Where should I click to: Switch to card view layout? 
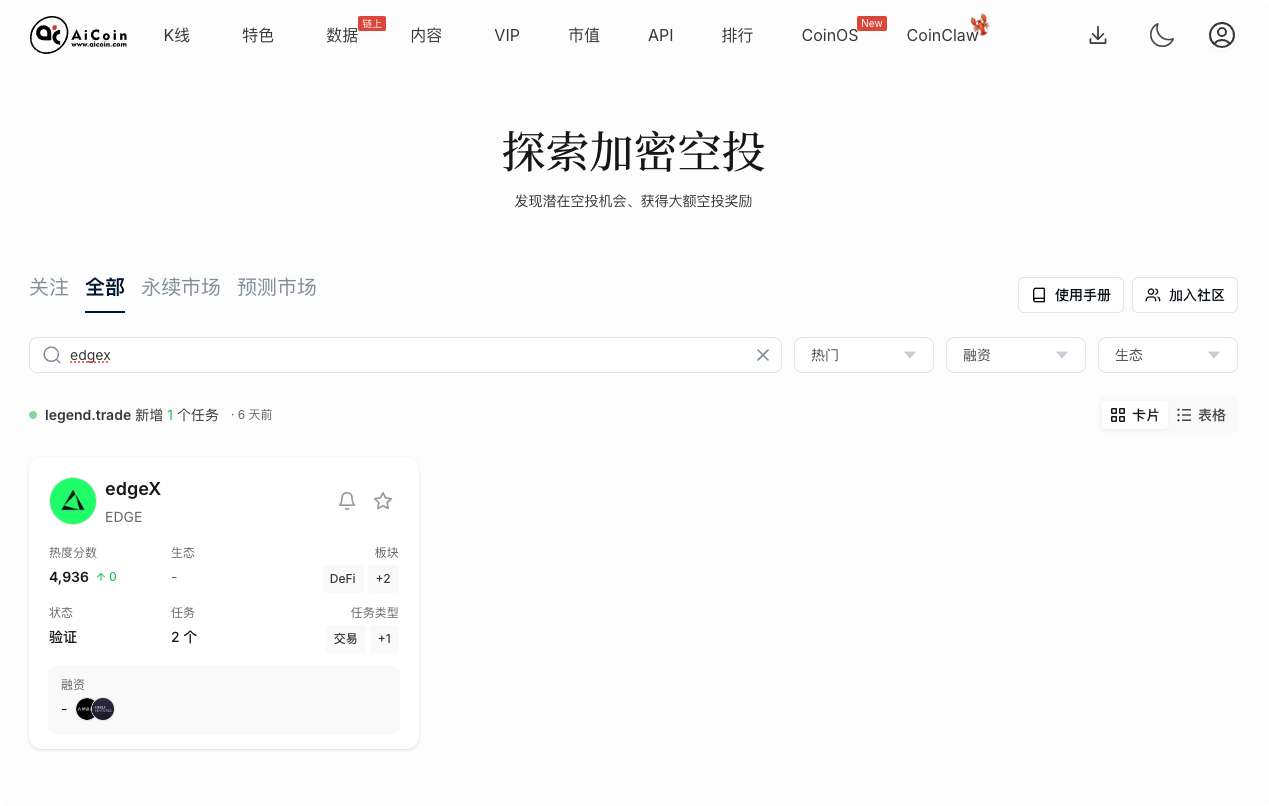point(1135,415)
